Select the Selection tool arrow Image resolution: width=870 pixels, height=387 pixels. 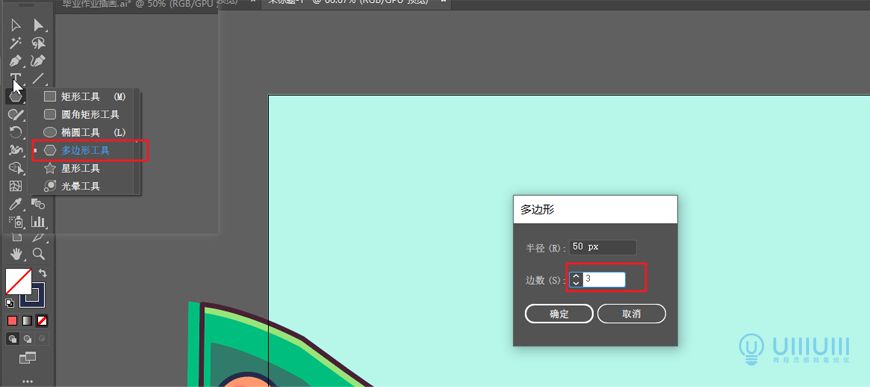pos(16,25)
